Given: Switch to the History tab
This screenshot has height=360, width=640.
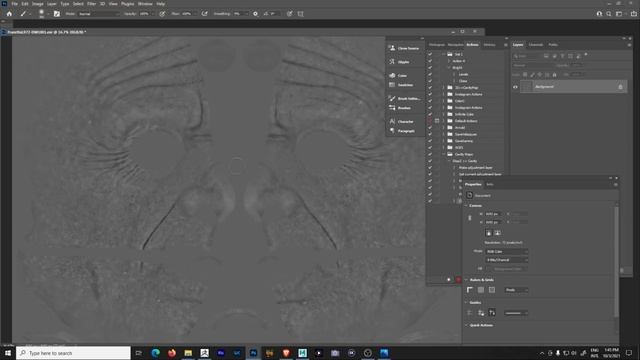Looking at the screenshot, I should click(489, 45).
